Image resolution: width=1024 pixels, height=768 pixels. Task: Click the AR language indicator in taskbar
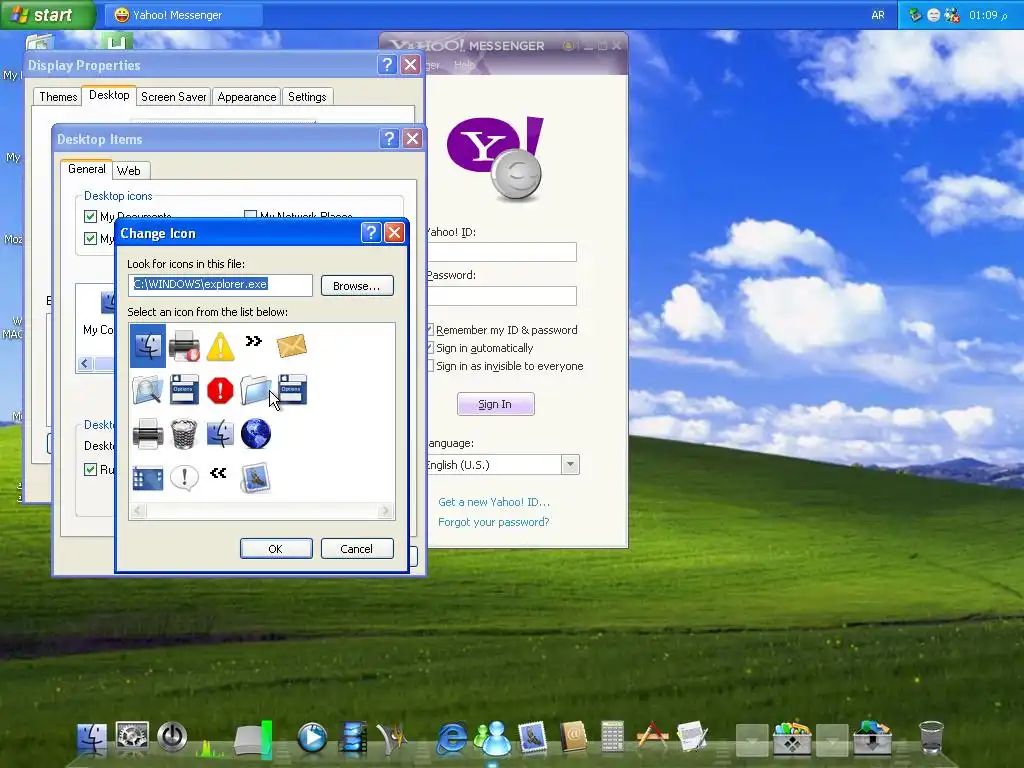[878, 14]
